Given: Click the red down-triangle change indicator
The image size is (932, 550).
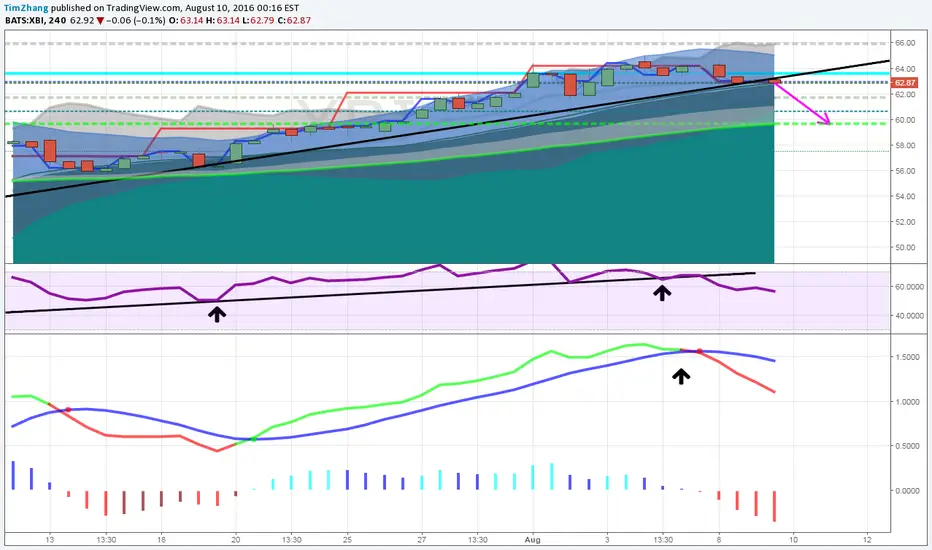Looking at the screenshot, I should (x=100, y=21).
